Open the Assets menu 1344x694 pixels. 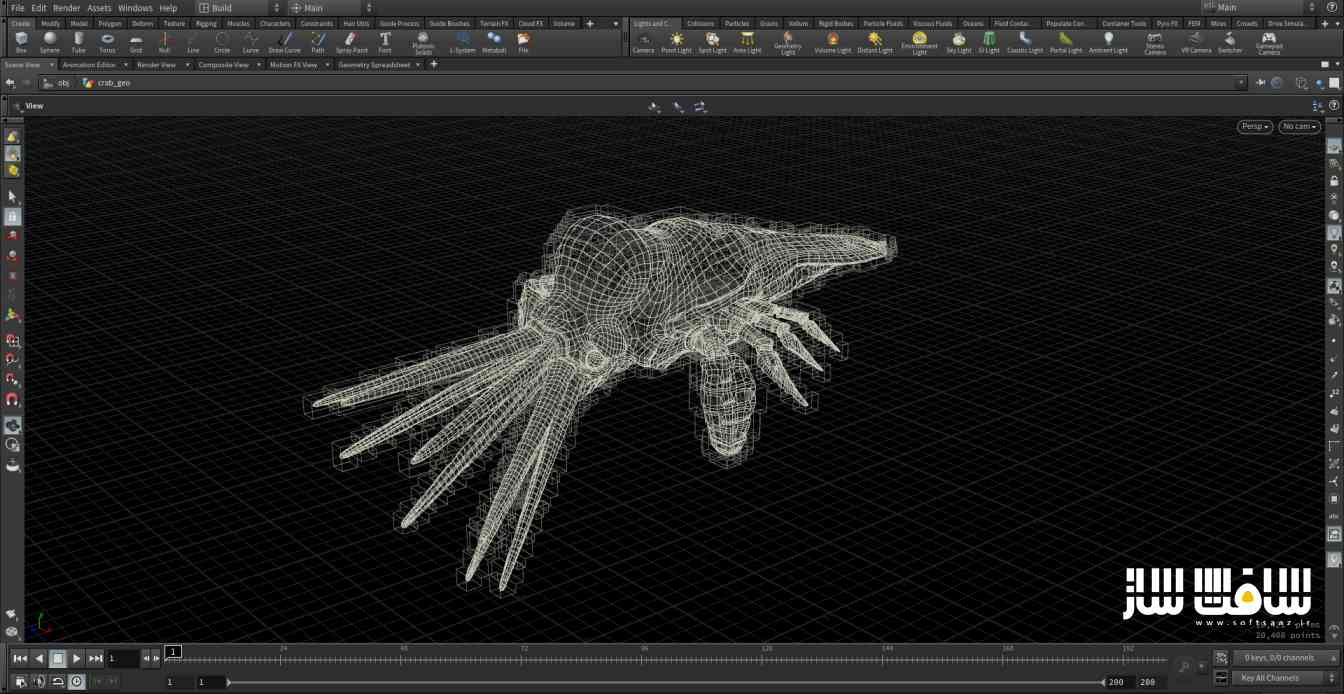99,7
